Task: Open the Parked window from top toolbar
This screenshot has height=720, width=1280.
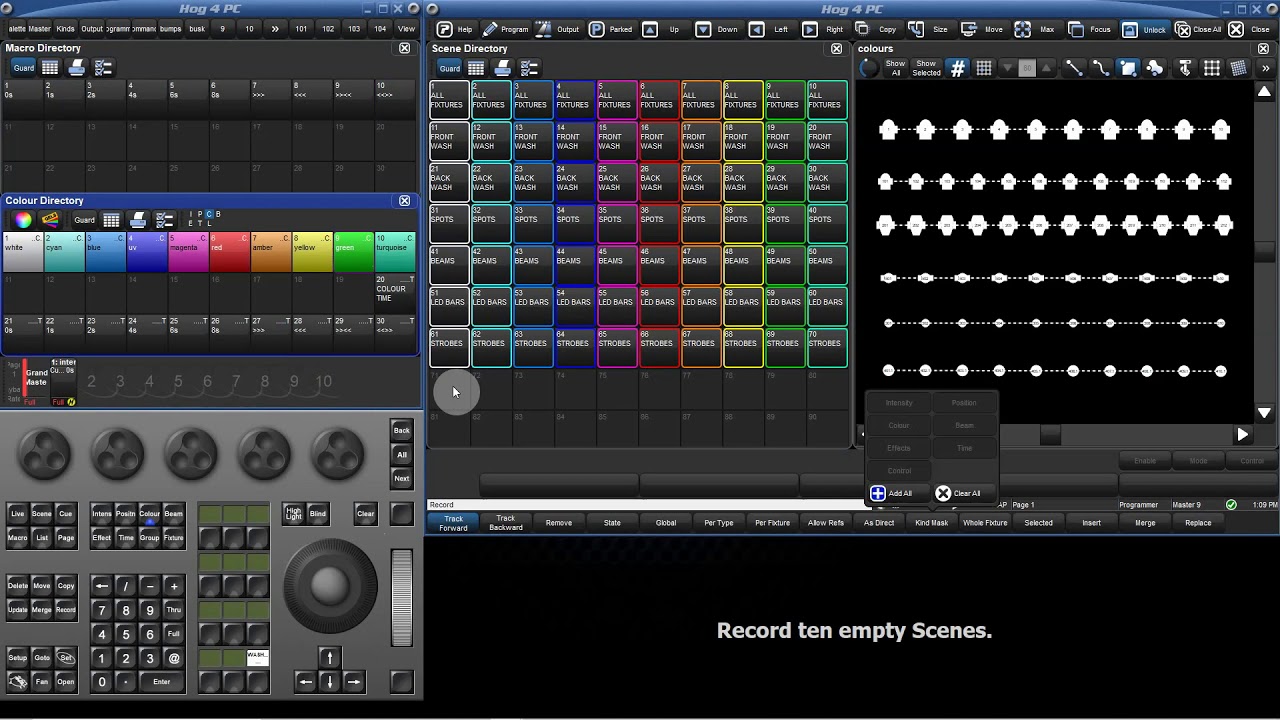Action: 611,29
